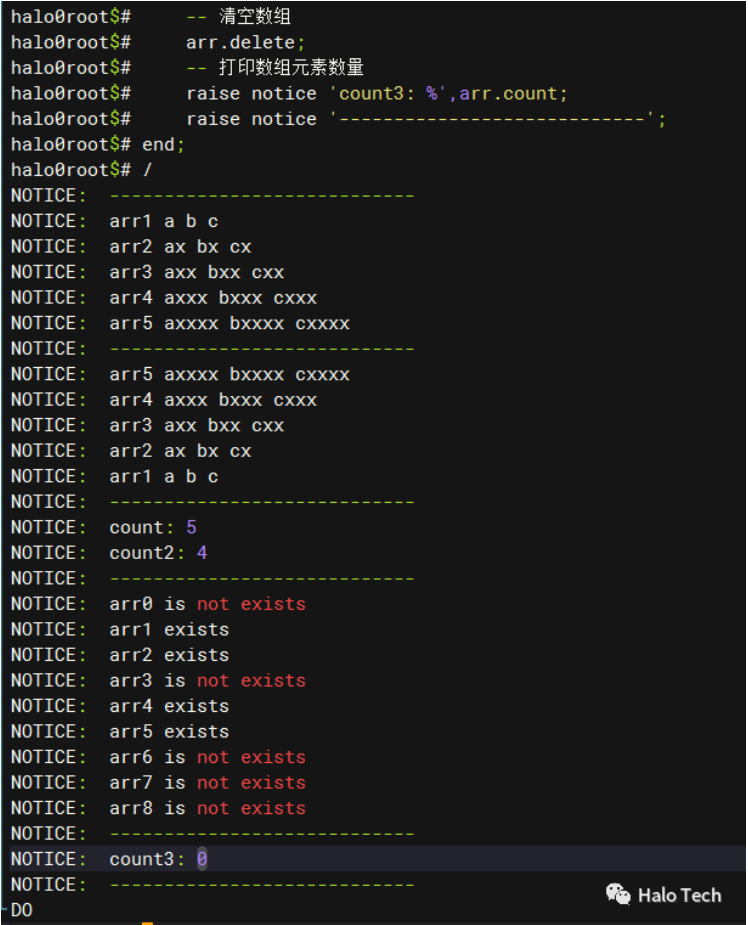Click the '清空数组' comment text
The width and height of the screenshot is (748, 925).
click(x=255, y=17)
